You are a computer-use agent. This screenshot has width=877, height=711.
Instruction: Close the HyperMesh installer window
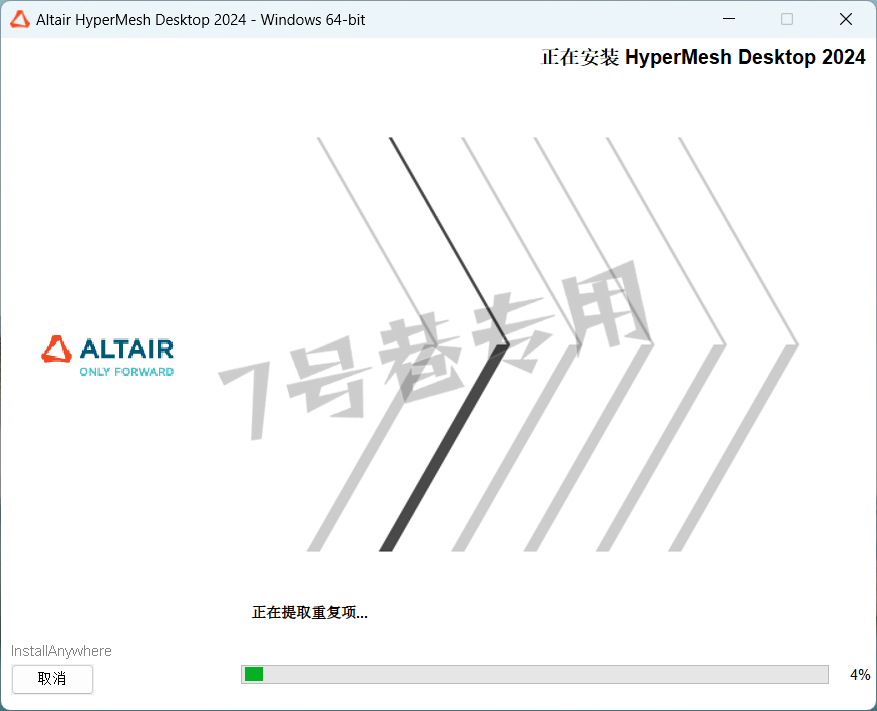click(846, 19)
